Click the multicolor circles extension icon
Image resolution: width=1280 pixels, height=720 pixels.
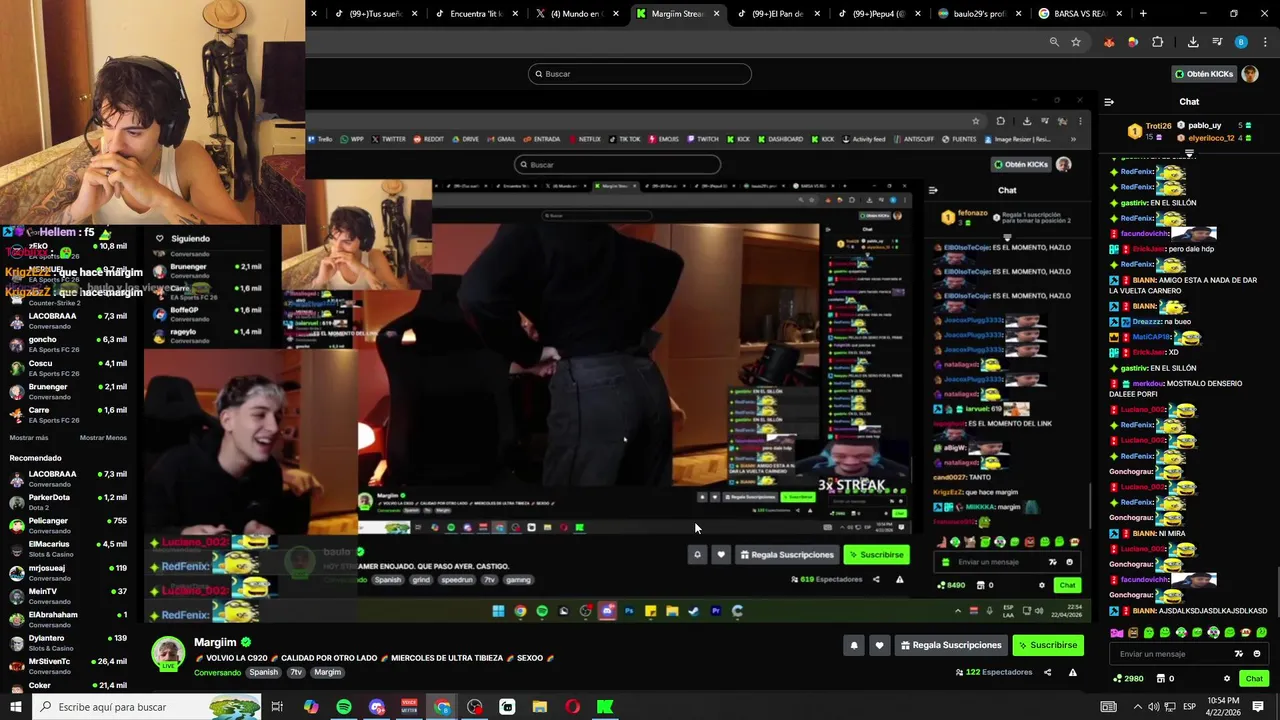click(1133, 42)
